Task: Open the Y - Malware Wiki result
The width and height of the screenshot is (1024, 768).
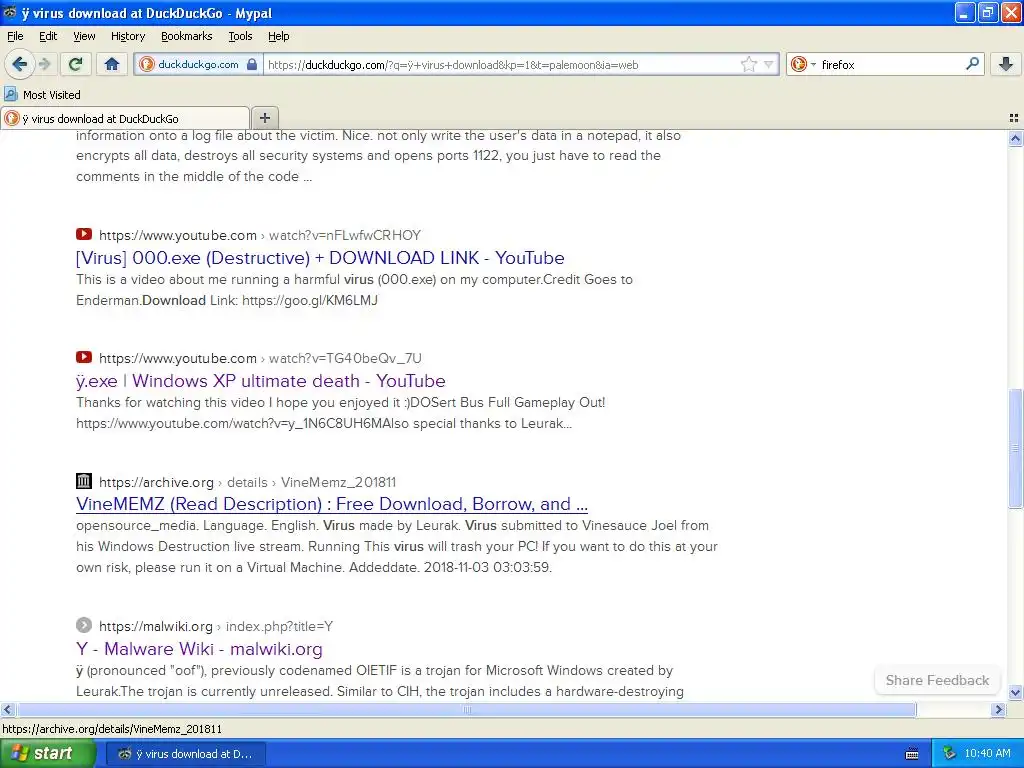Action: coord(199,648)
